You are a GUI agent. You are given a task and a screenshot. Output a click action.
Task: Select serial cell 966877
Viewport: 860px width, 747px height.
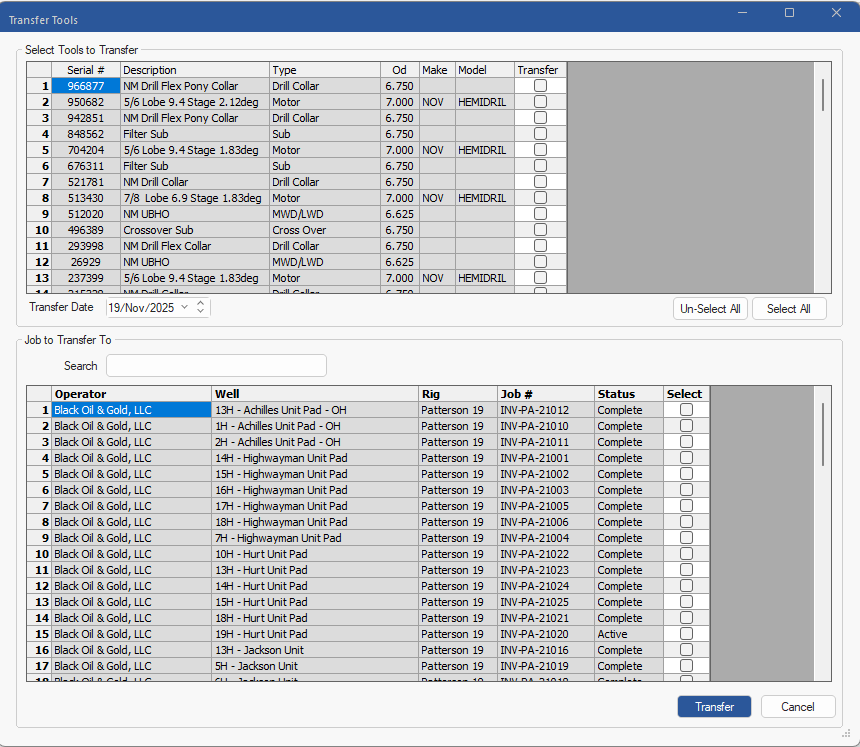[86, 86]
